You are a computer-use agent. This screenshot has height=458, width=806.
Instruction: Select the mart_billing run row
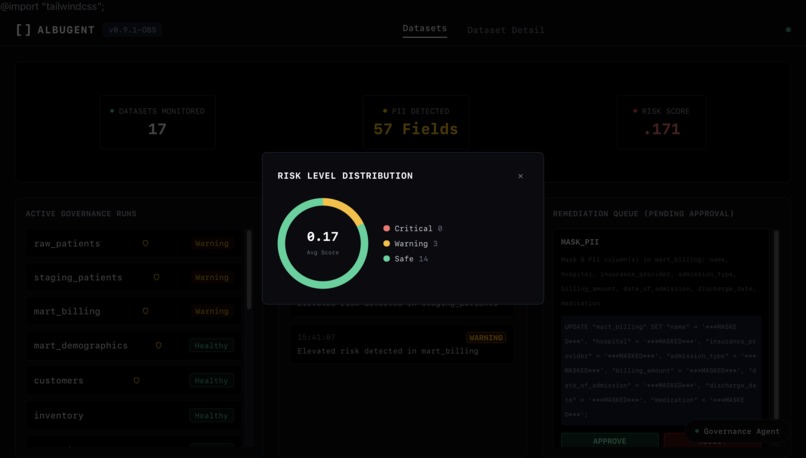coord(133,311)
